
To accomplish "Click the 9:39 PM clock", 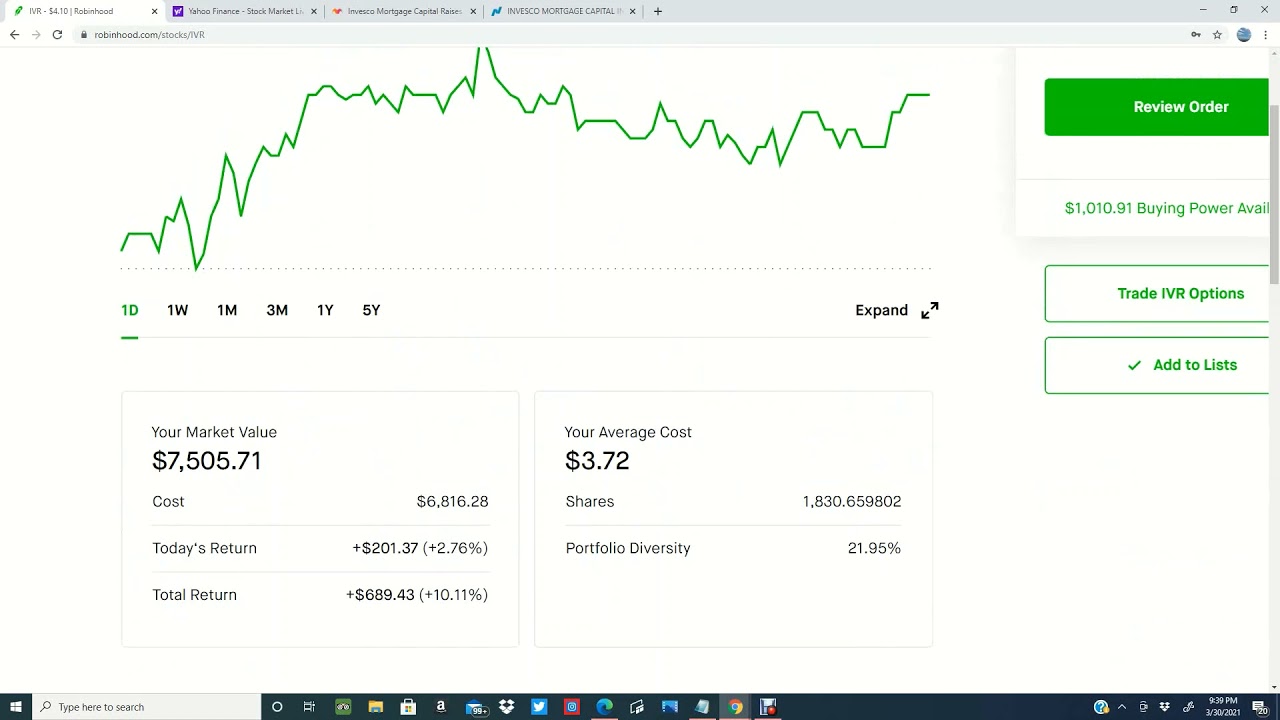I will (1225, 707).
